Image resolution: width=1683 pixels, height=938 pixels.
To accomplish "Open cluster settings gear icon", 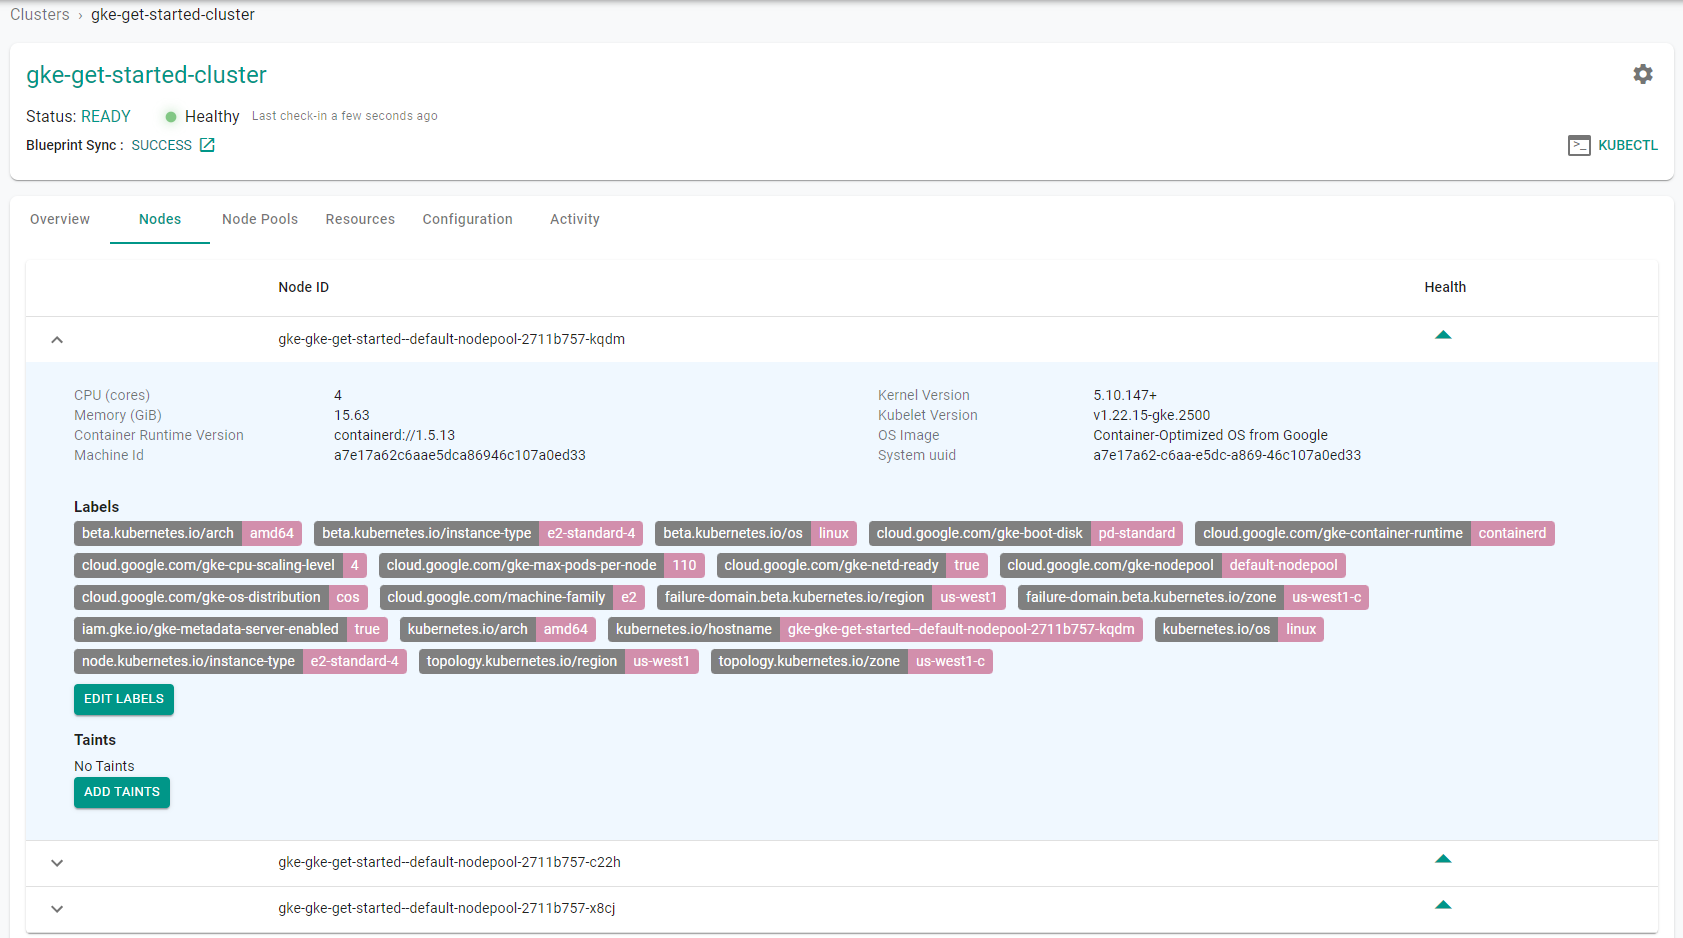I will click(1643, 74).
